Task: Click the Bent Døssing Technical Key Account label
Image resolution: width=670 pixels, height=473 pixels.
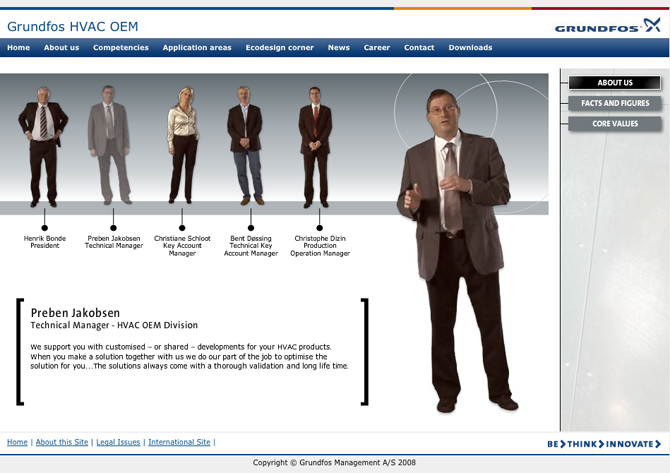Action: tap(251, 246)
